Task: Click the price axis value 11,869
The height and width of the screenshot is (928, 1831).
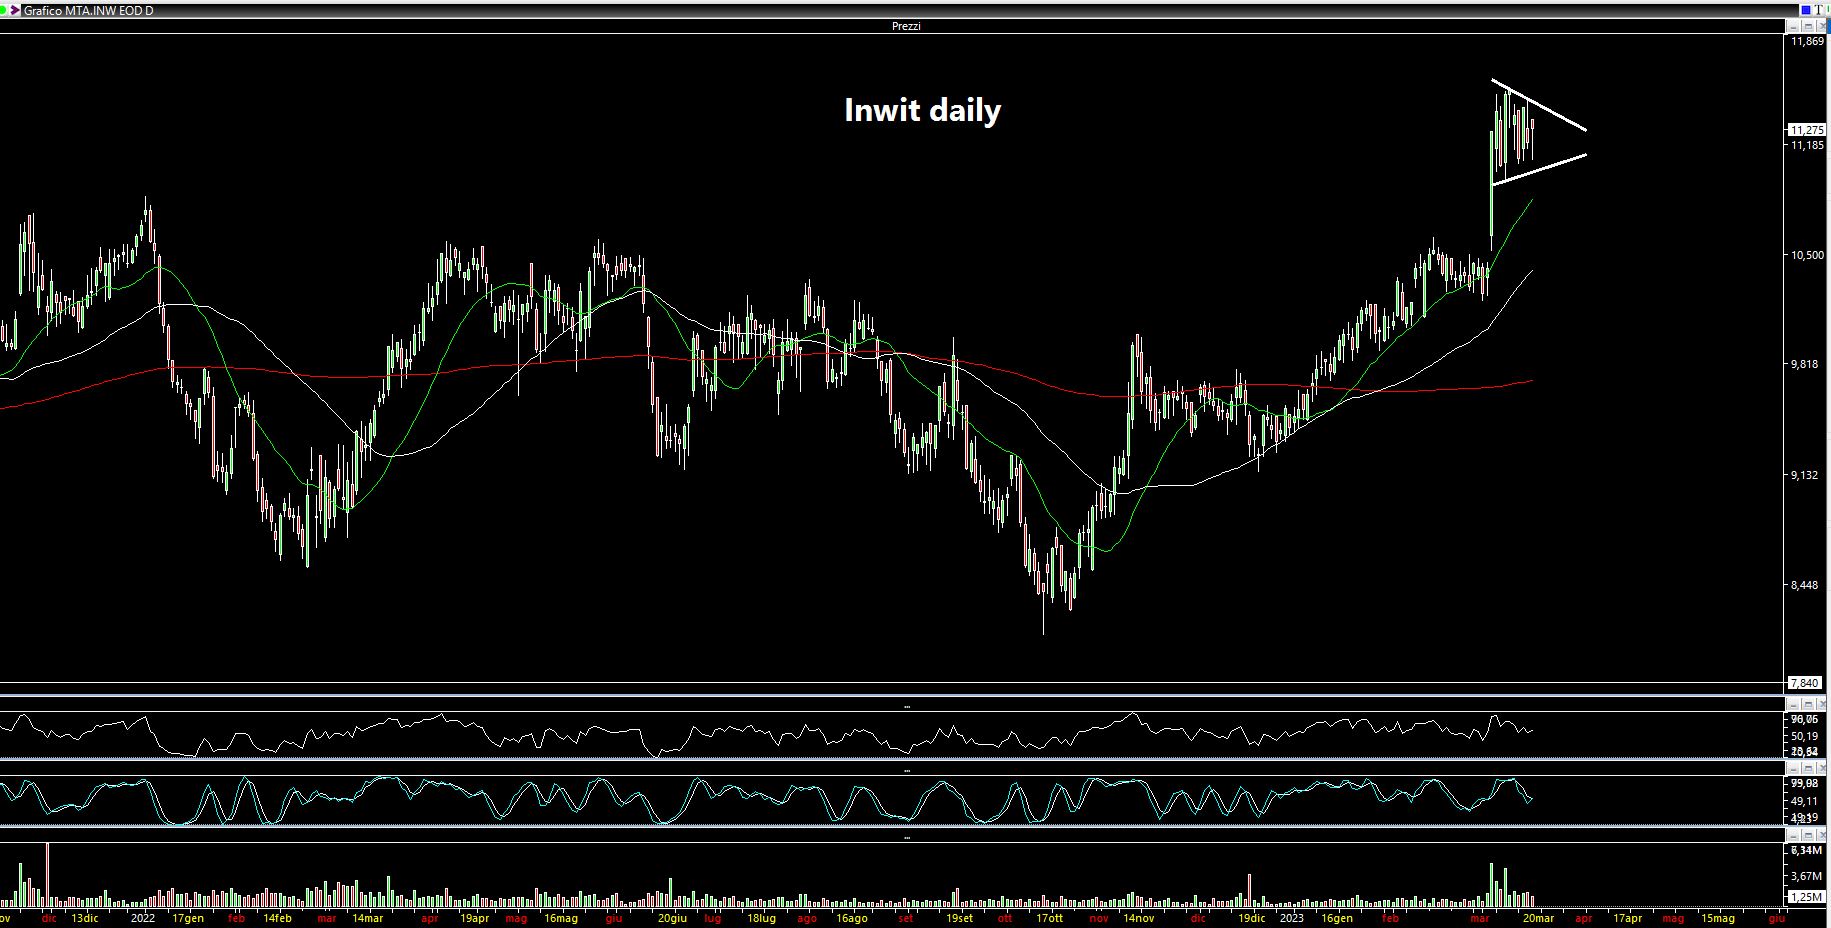Action: click(1808, 42)
